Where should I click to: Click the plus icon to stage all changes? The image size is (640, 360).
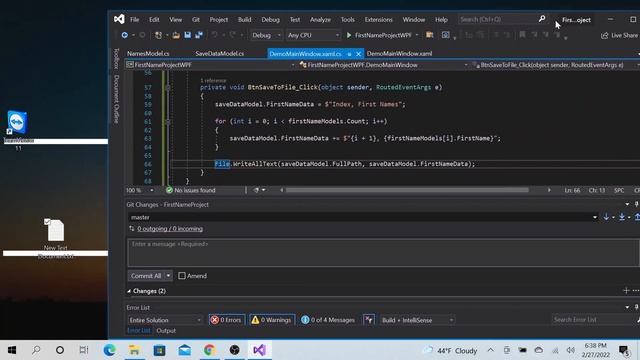[626, 291]
